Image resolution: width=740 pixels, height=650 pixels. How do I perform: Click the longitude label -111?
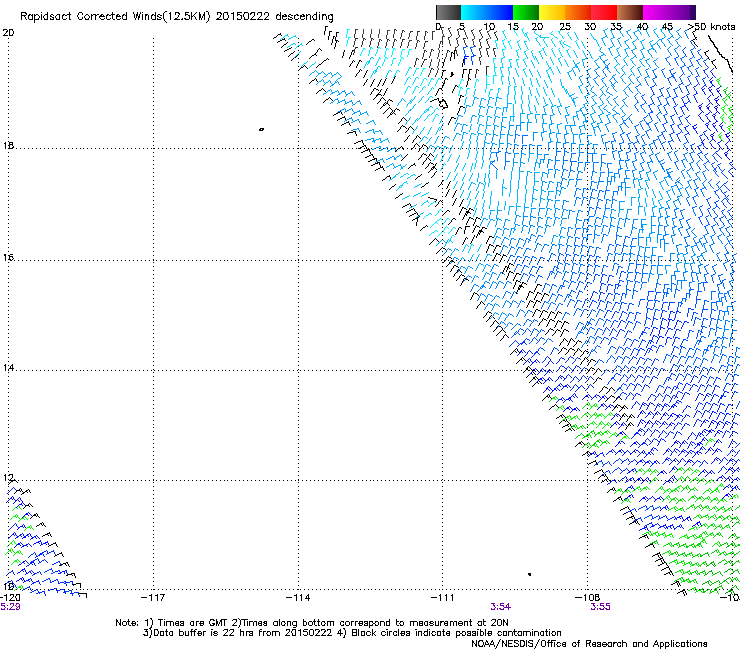point(442,598)
